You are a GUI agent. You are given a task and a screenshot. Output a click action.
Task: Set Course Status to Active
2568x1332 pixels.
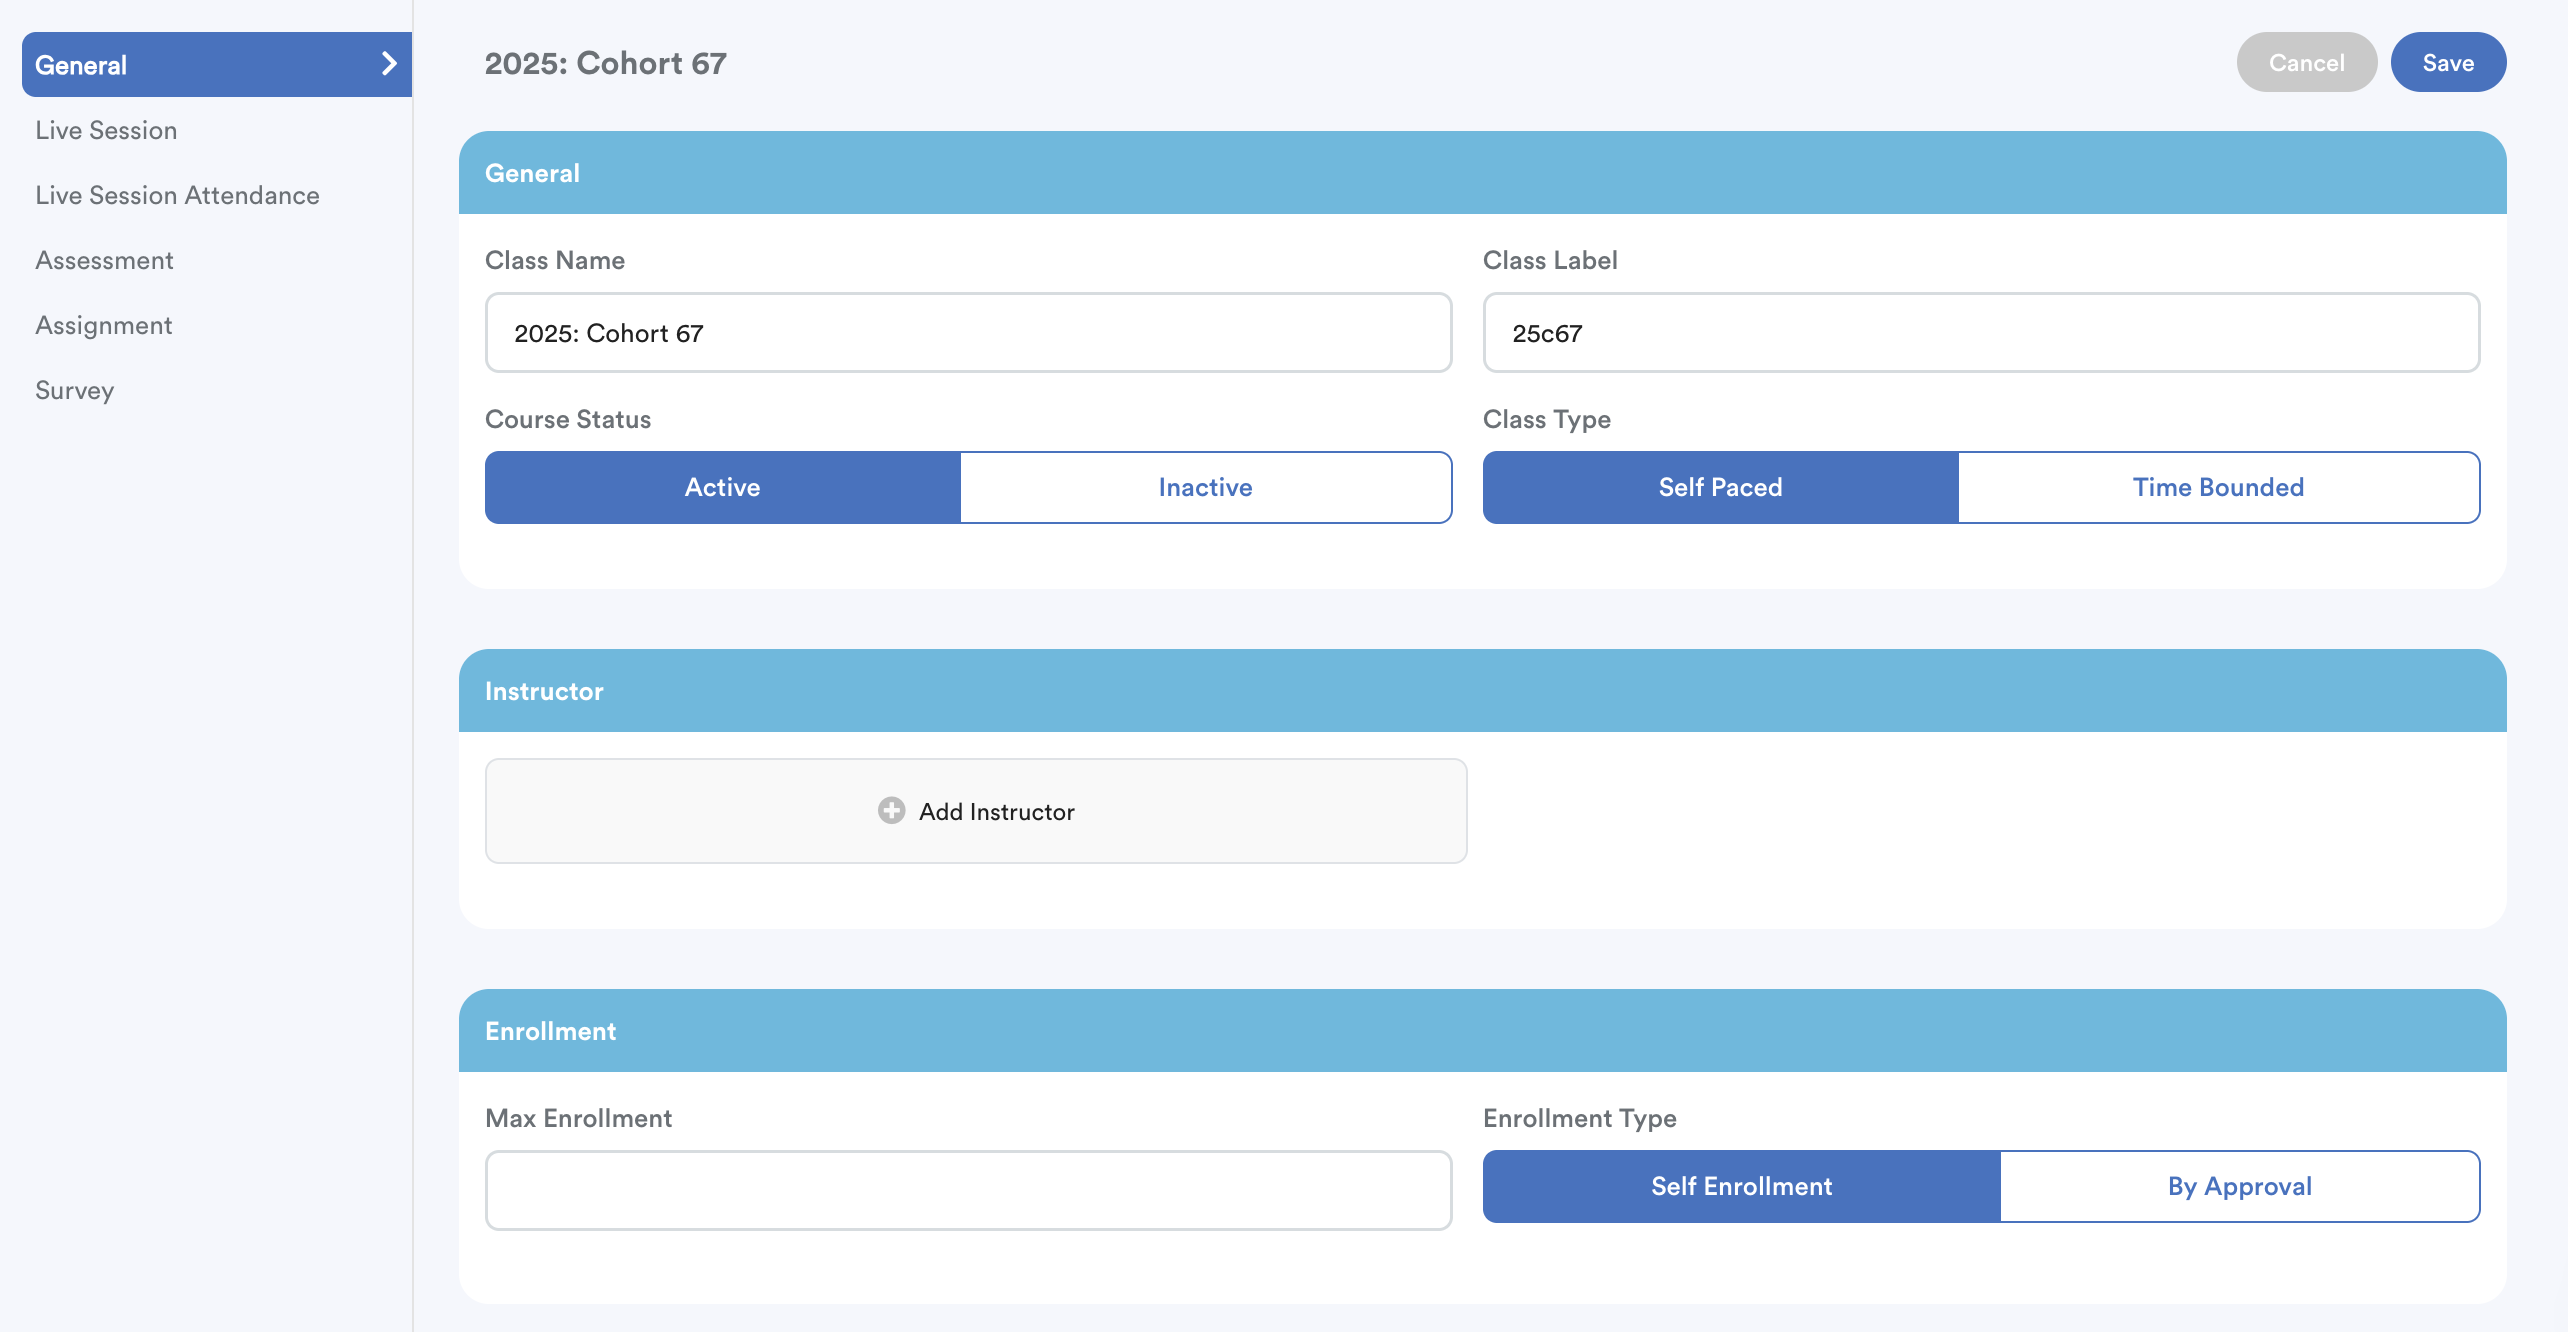[x=722, y=487]
